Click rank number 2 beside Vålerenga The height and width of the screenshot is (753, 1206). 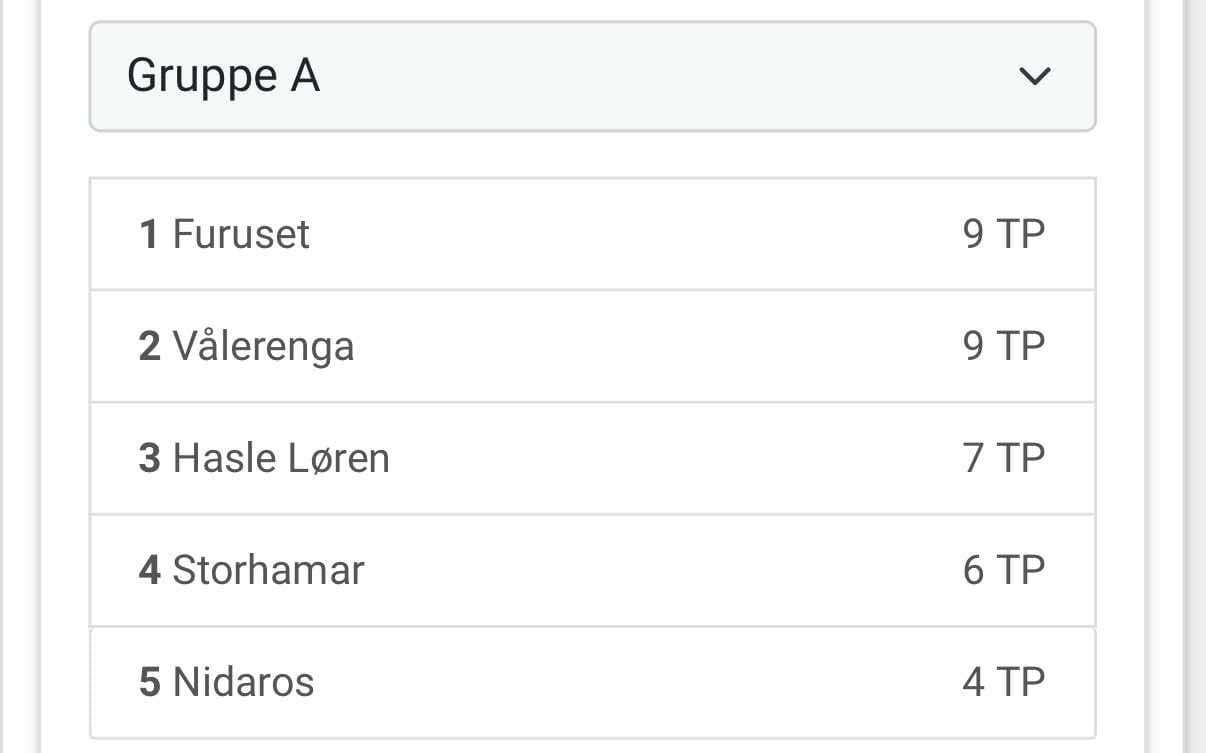tap(149, 346)
